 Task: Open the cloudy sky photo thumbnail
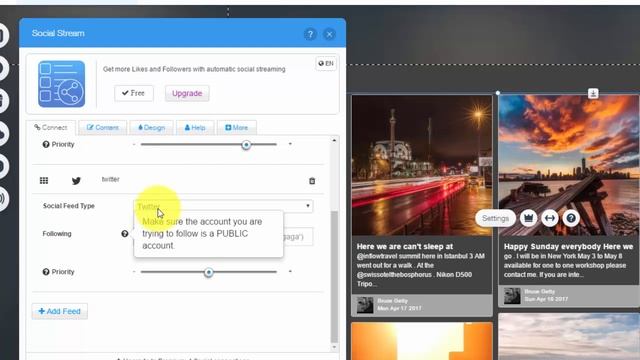[569, 337]
